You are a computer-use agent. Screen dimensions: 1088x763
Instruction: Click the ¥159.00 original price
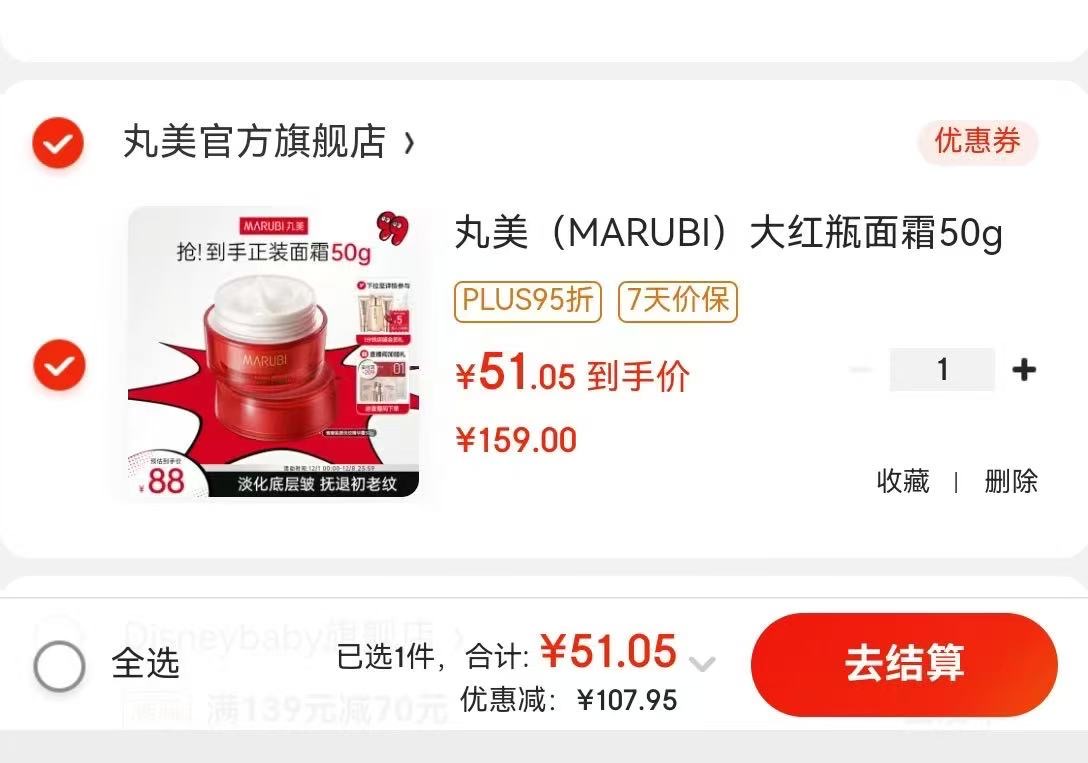point(516,440)
